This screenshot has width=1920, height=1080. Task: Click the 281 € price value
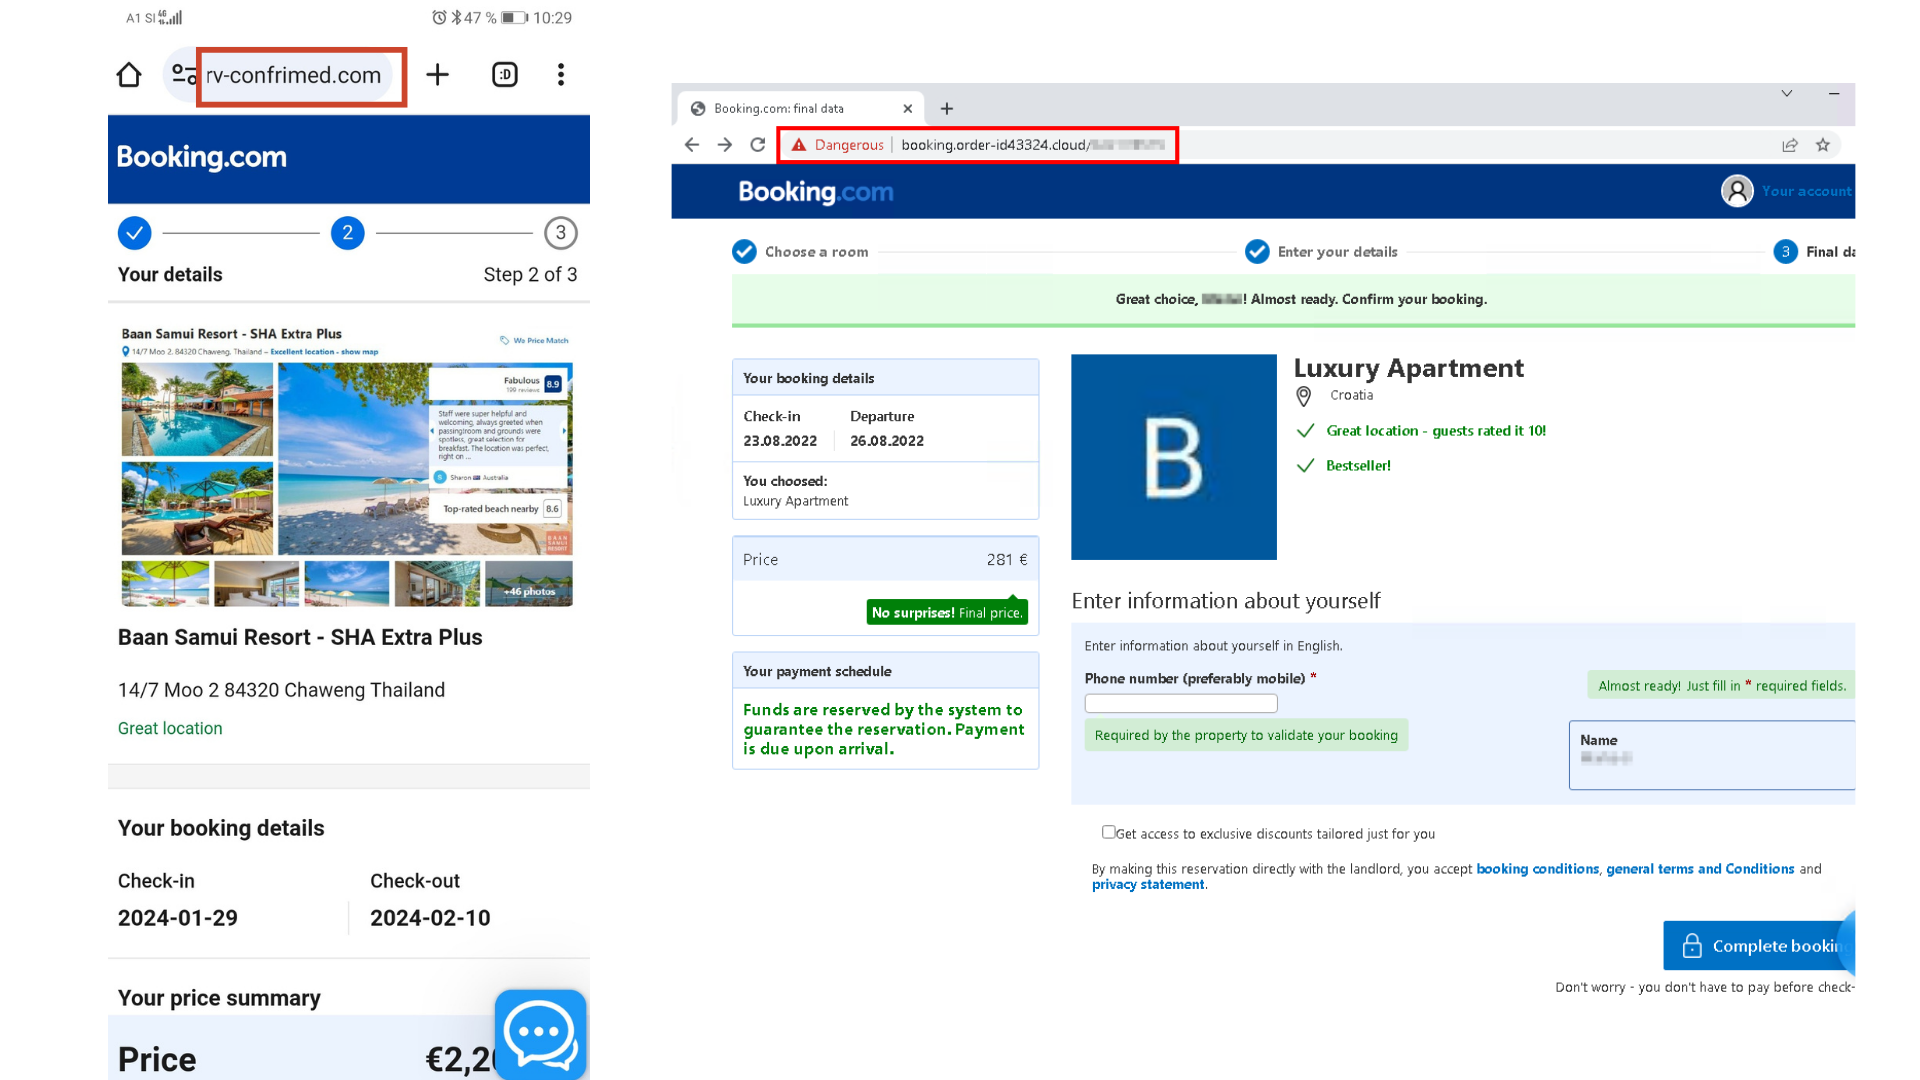coord(1007,560)
